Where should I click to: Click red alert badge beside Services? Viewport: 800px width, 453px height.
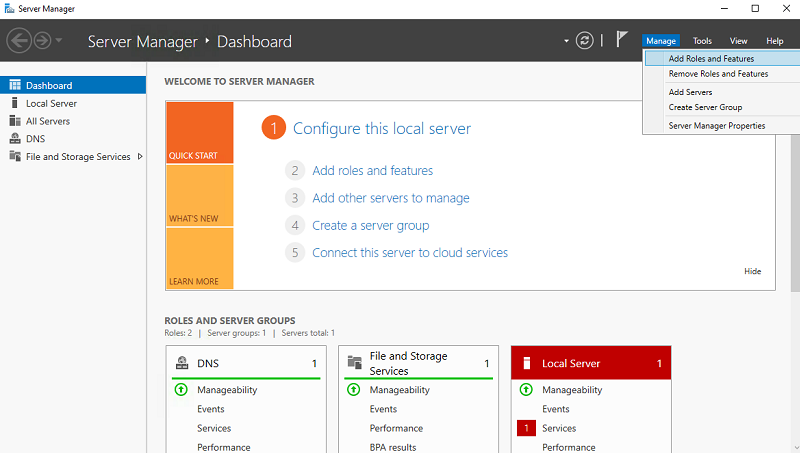[x=526, y=428]
